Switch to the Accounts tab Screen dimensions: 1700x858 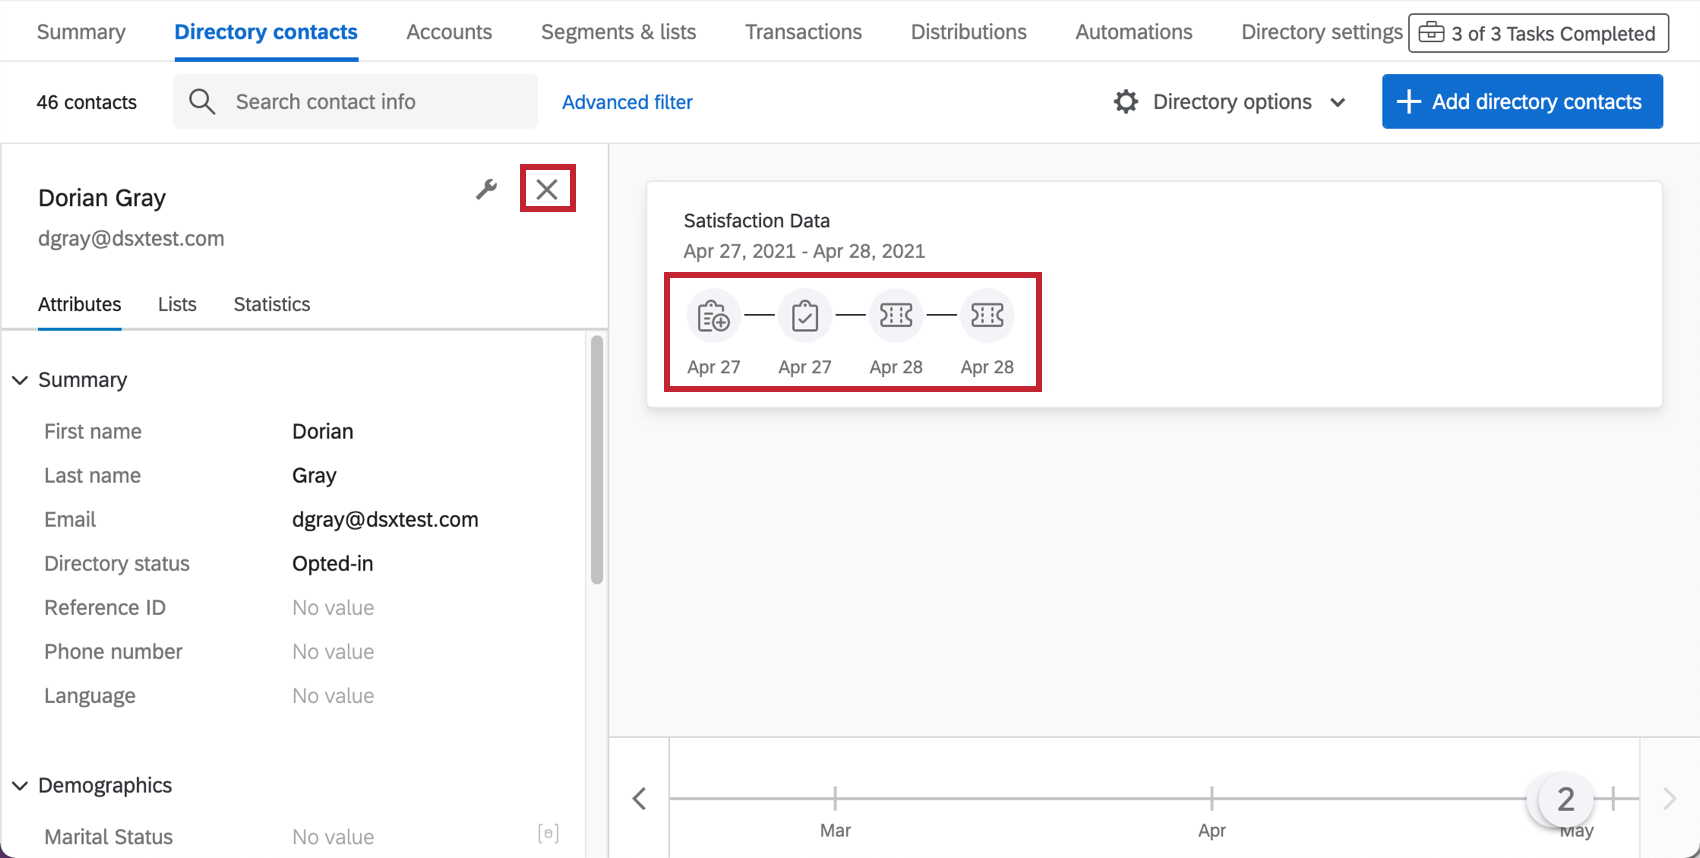tap(449, 32)
